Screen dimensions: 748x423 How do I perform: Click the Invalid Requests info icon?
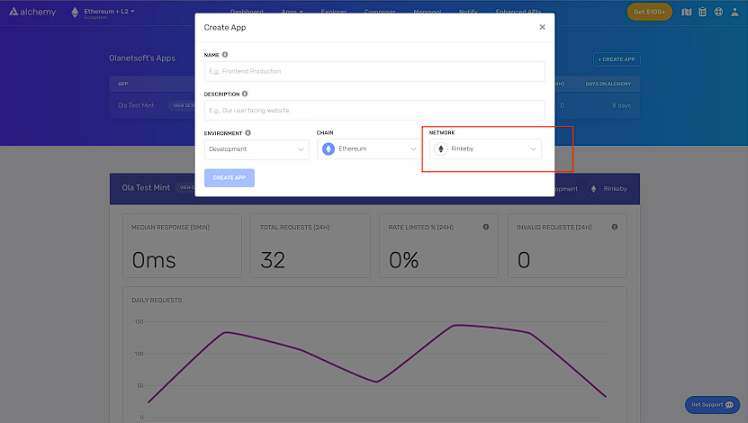click(613, 227)
